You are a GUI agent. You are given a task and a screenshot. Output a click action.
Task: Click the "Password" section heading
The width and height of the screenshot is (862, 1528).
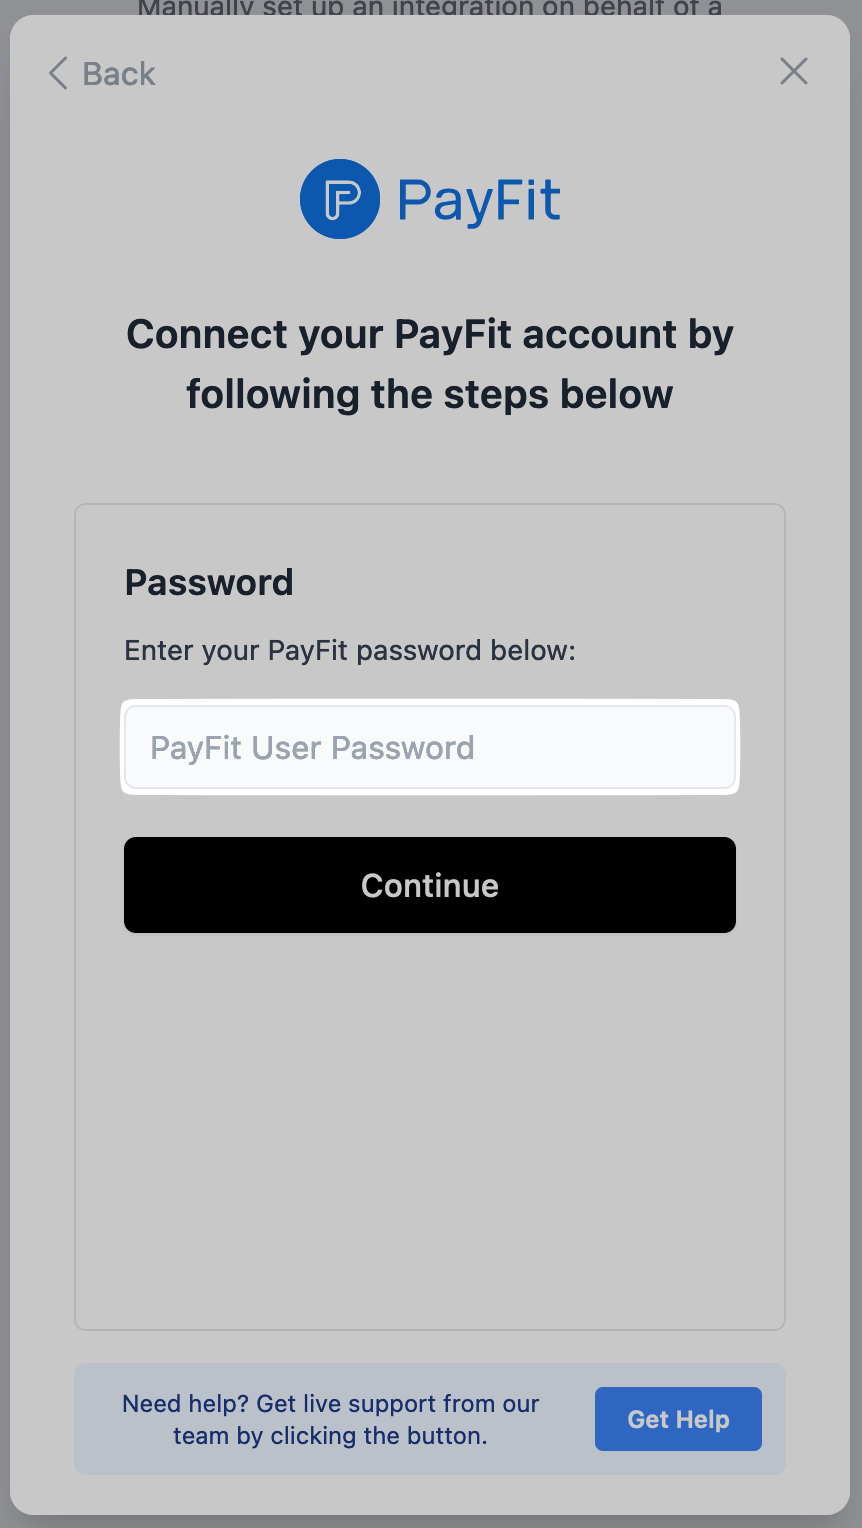(209, 582)
